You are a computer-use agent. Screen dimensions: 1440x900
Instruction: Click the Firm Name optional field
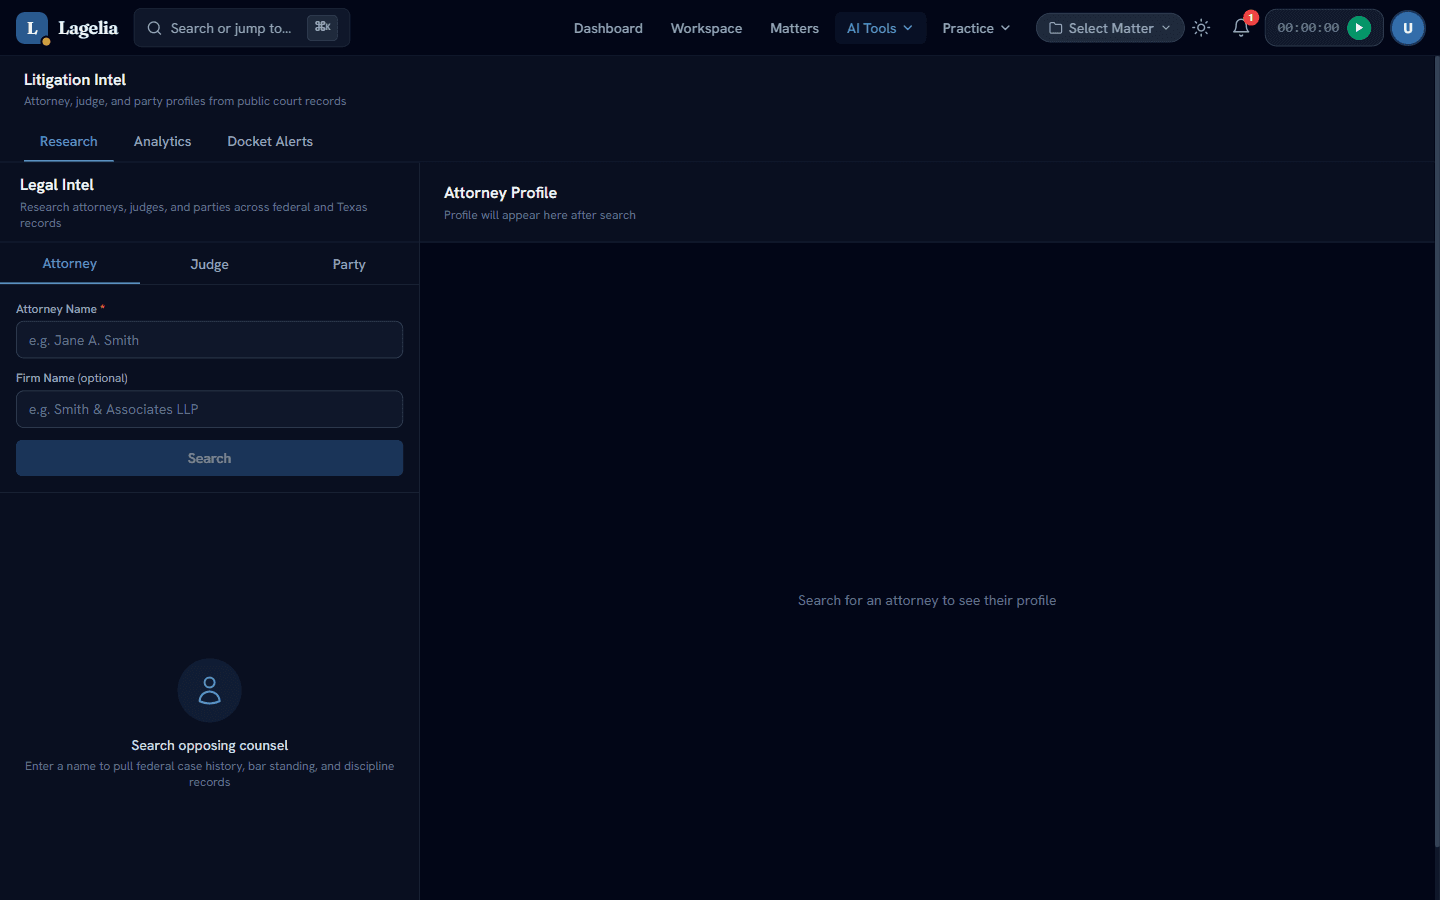click(x=209, y=409)
